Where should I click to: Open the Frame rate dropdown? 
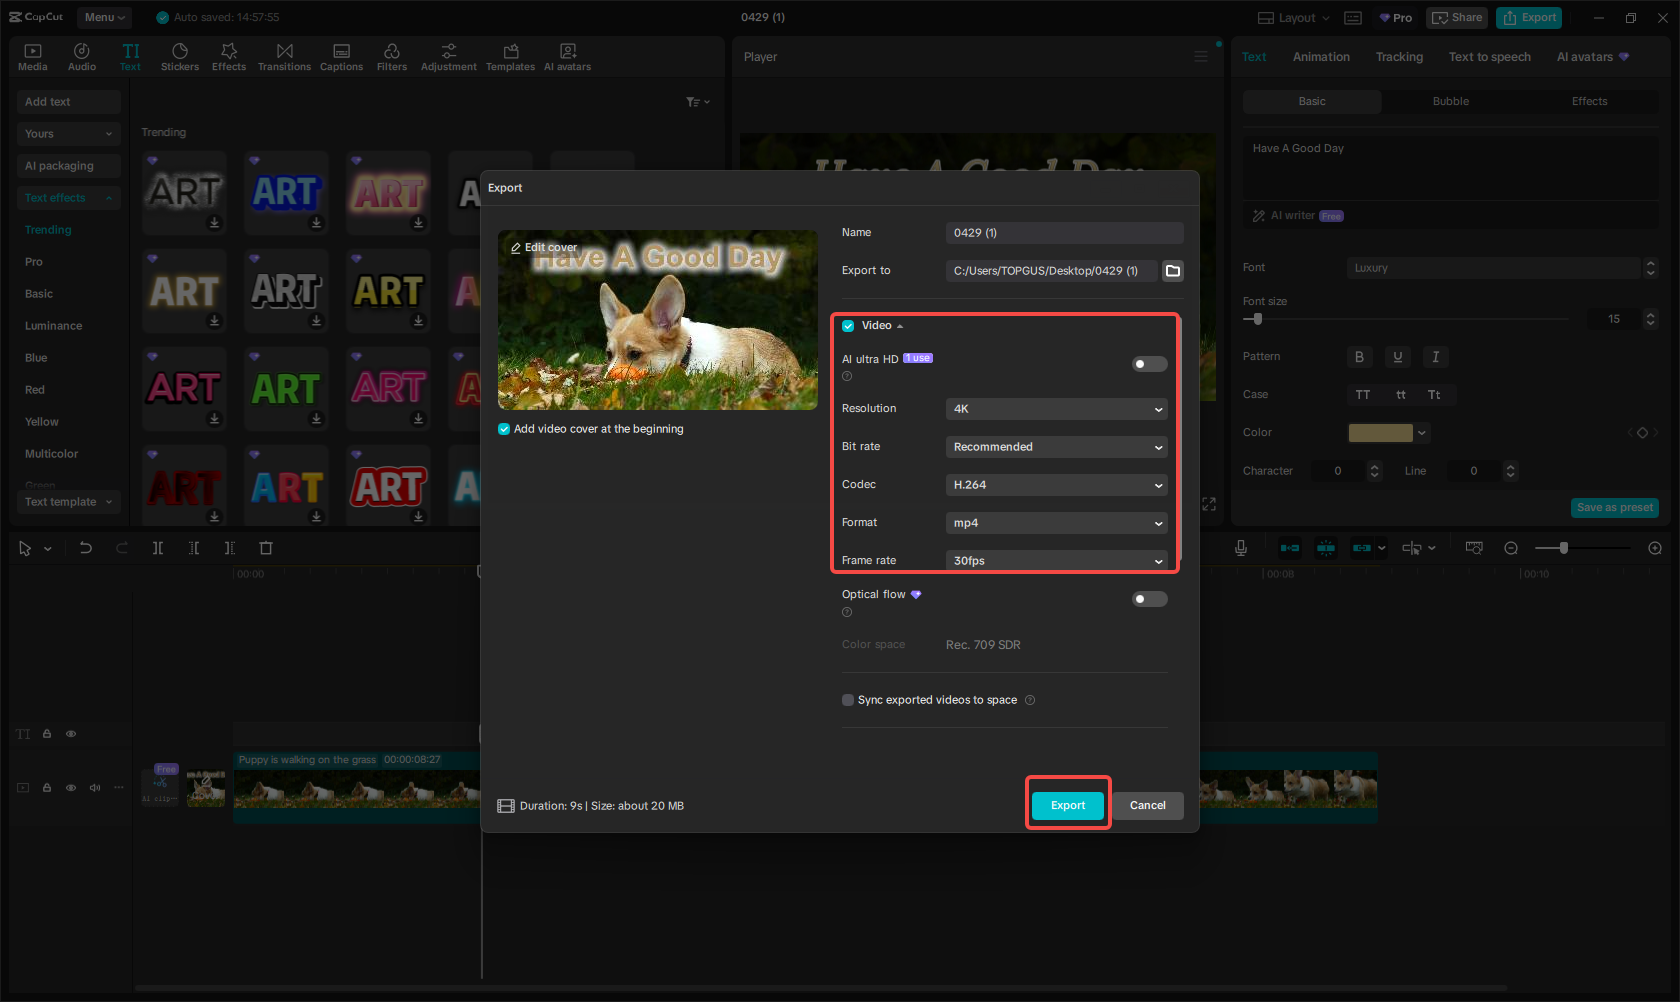click(x=1056, y=560)
